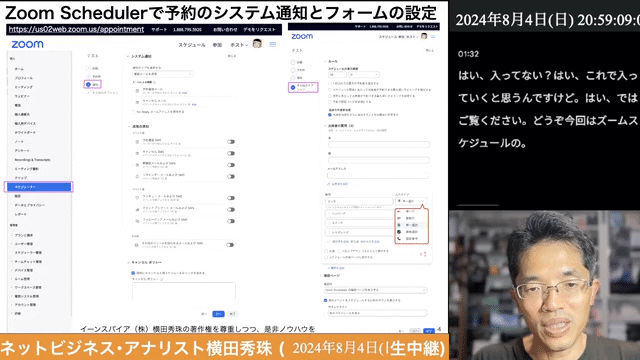Viewport: 640px width, 360px height.
Task: Open スケジュール in left page header
Action: point(191,45)
